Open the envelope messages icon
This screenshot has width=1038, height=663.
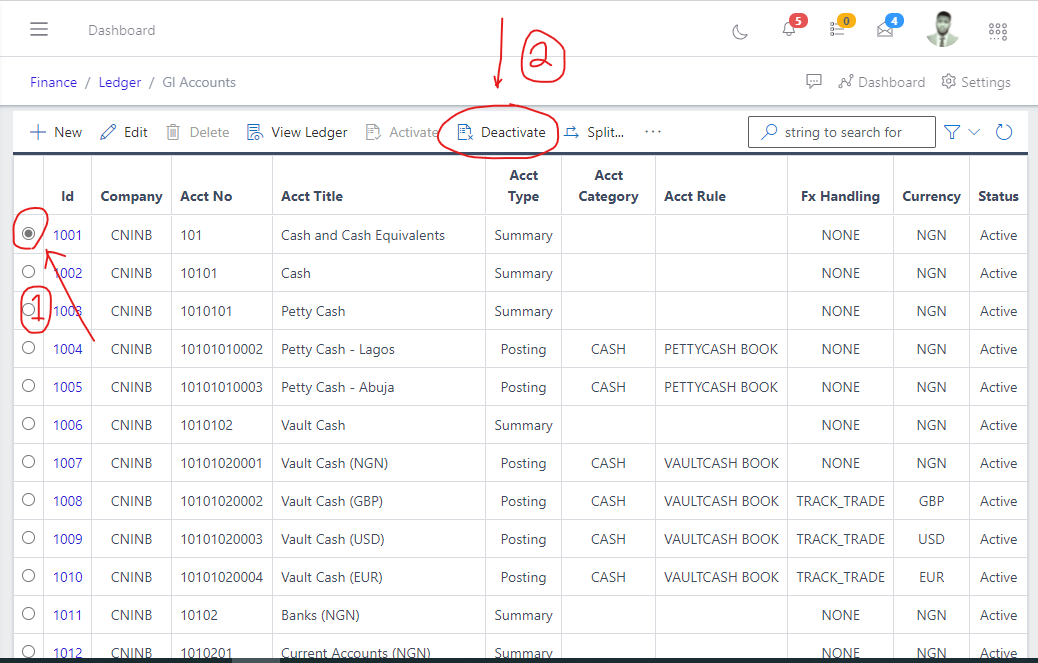coord(887,31)
